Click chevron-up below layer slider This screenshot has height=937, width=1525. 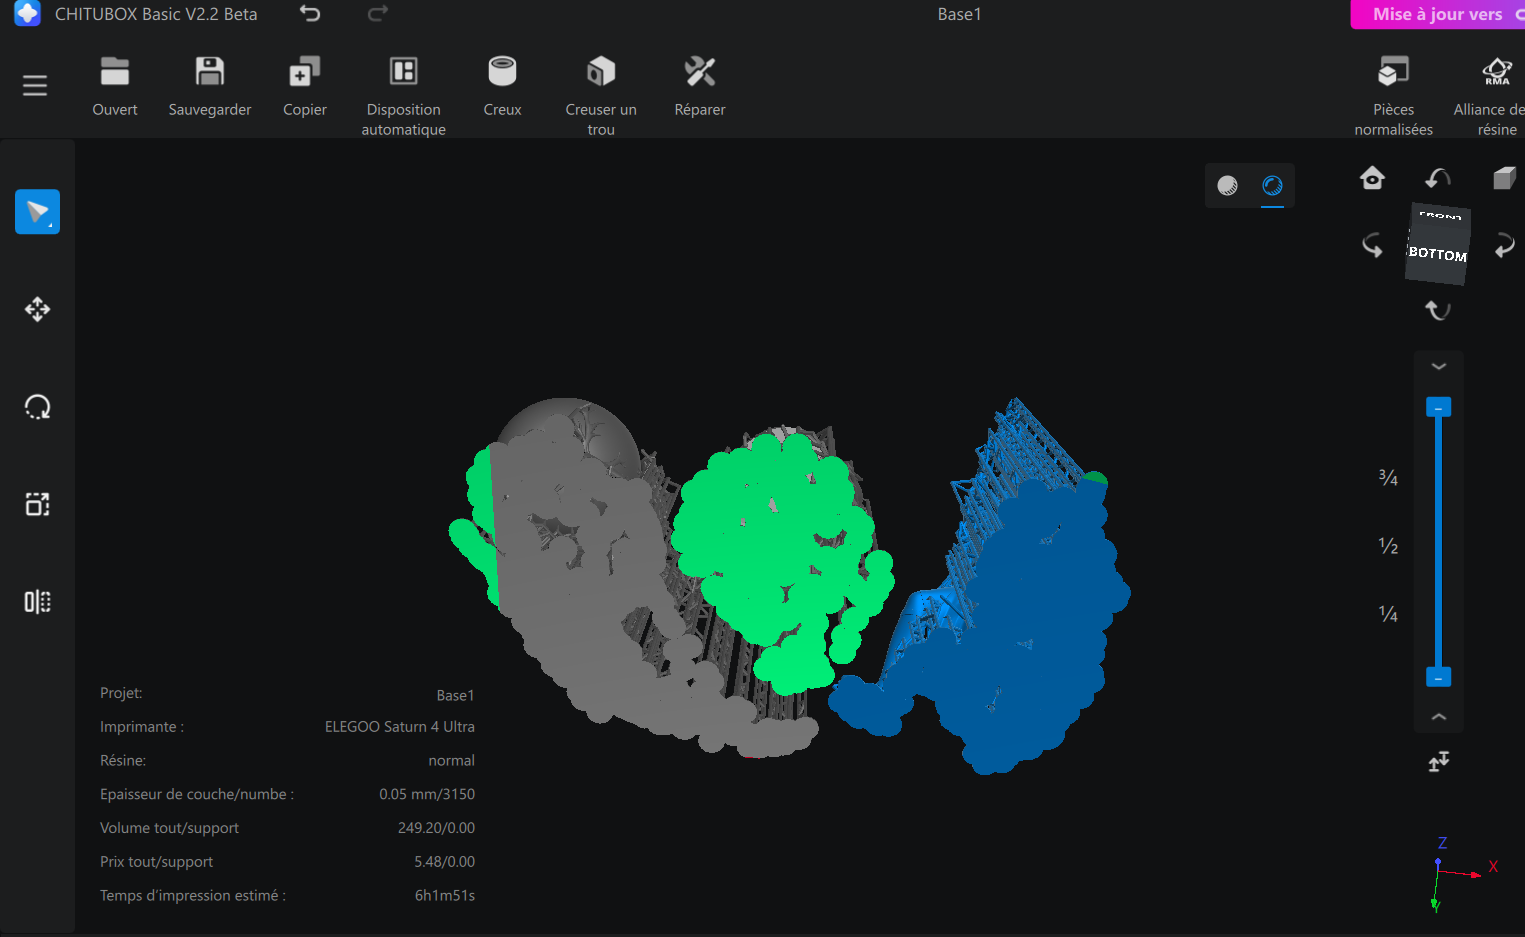1438,717
